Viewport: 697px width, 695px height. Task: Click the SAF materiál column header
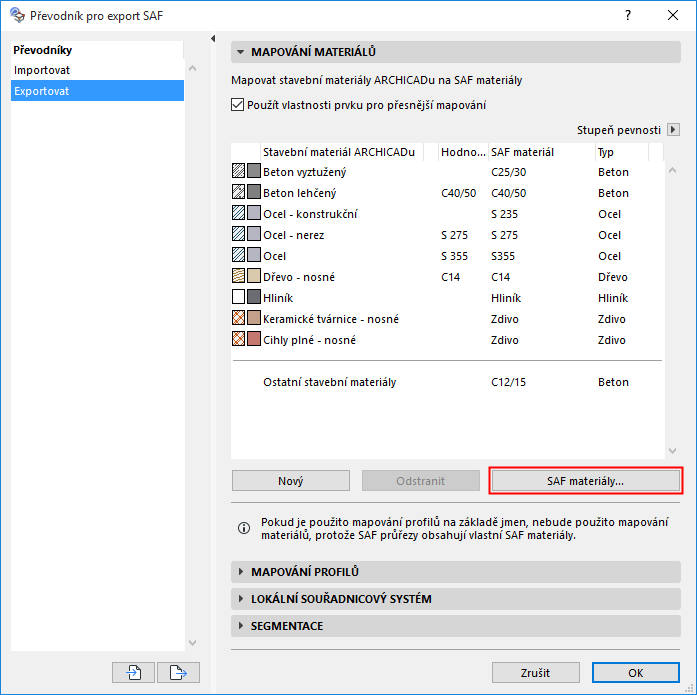click(541, 152)
